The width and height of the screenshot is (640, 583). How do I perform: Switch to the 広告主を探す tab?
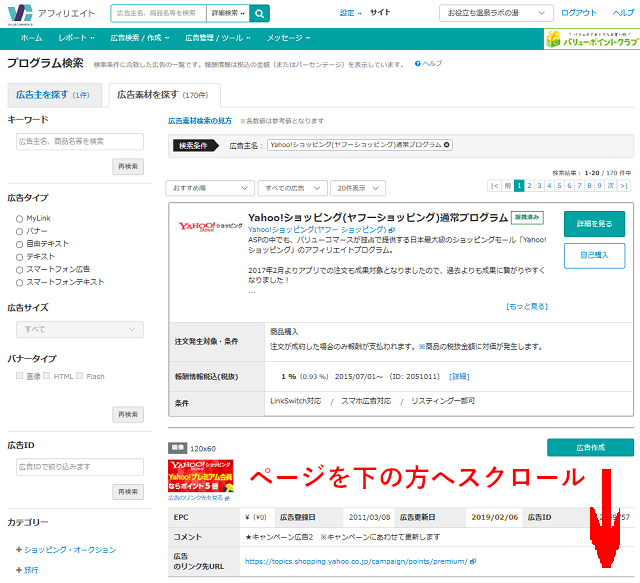coord(55,95)
